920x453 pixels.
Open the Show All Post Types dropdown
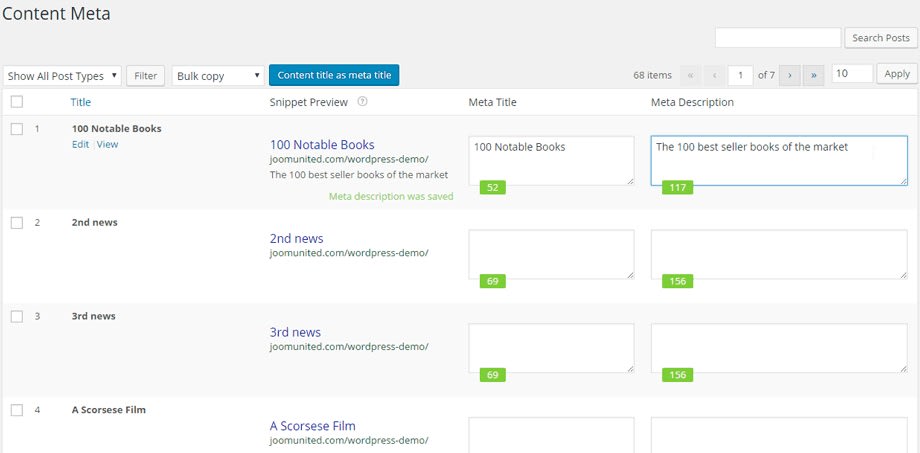tap(62, 76)
